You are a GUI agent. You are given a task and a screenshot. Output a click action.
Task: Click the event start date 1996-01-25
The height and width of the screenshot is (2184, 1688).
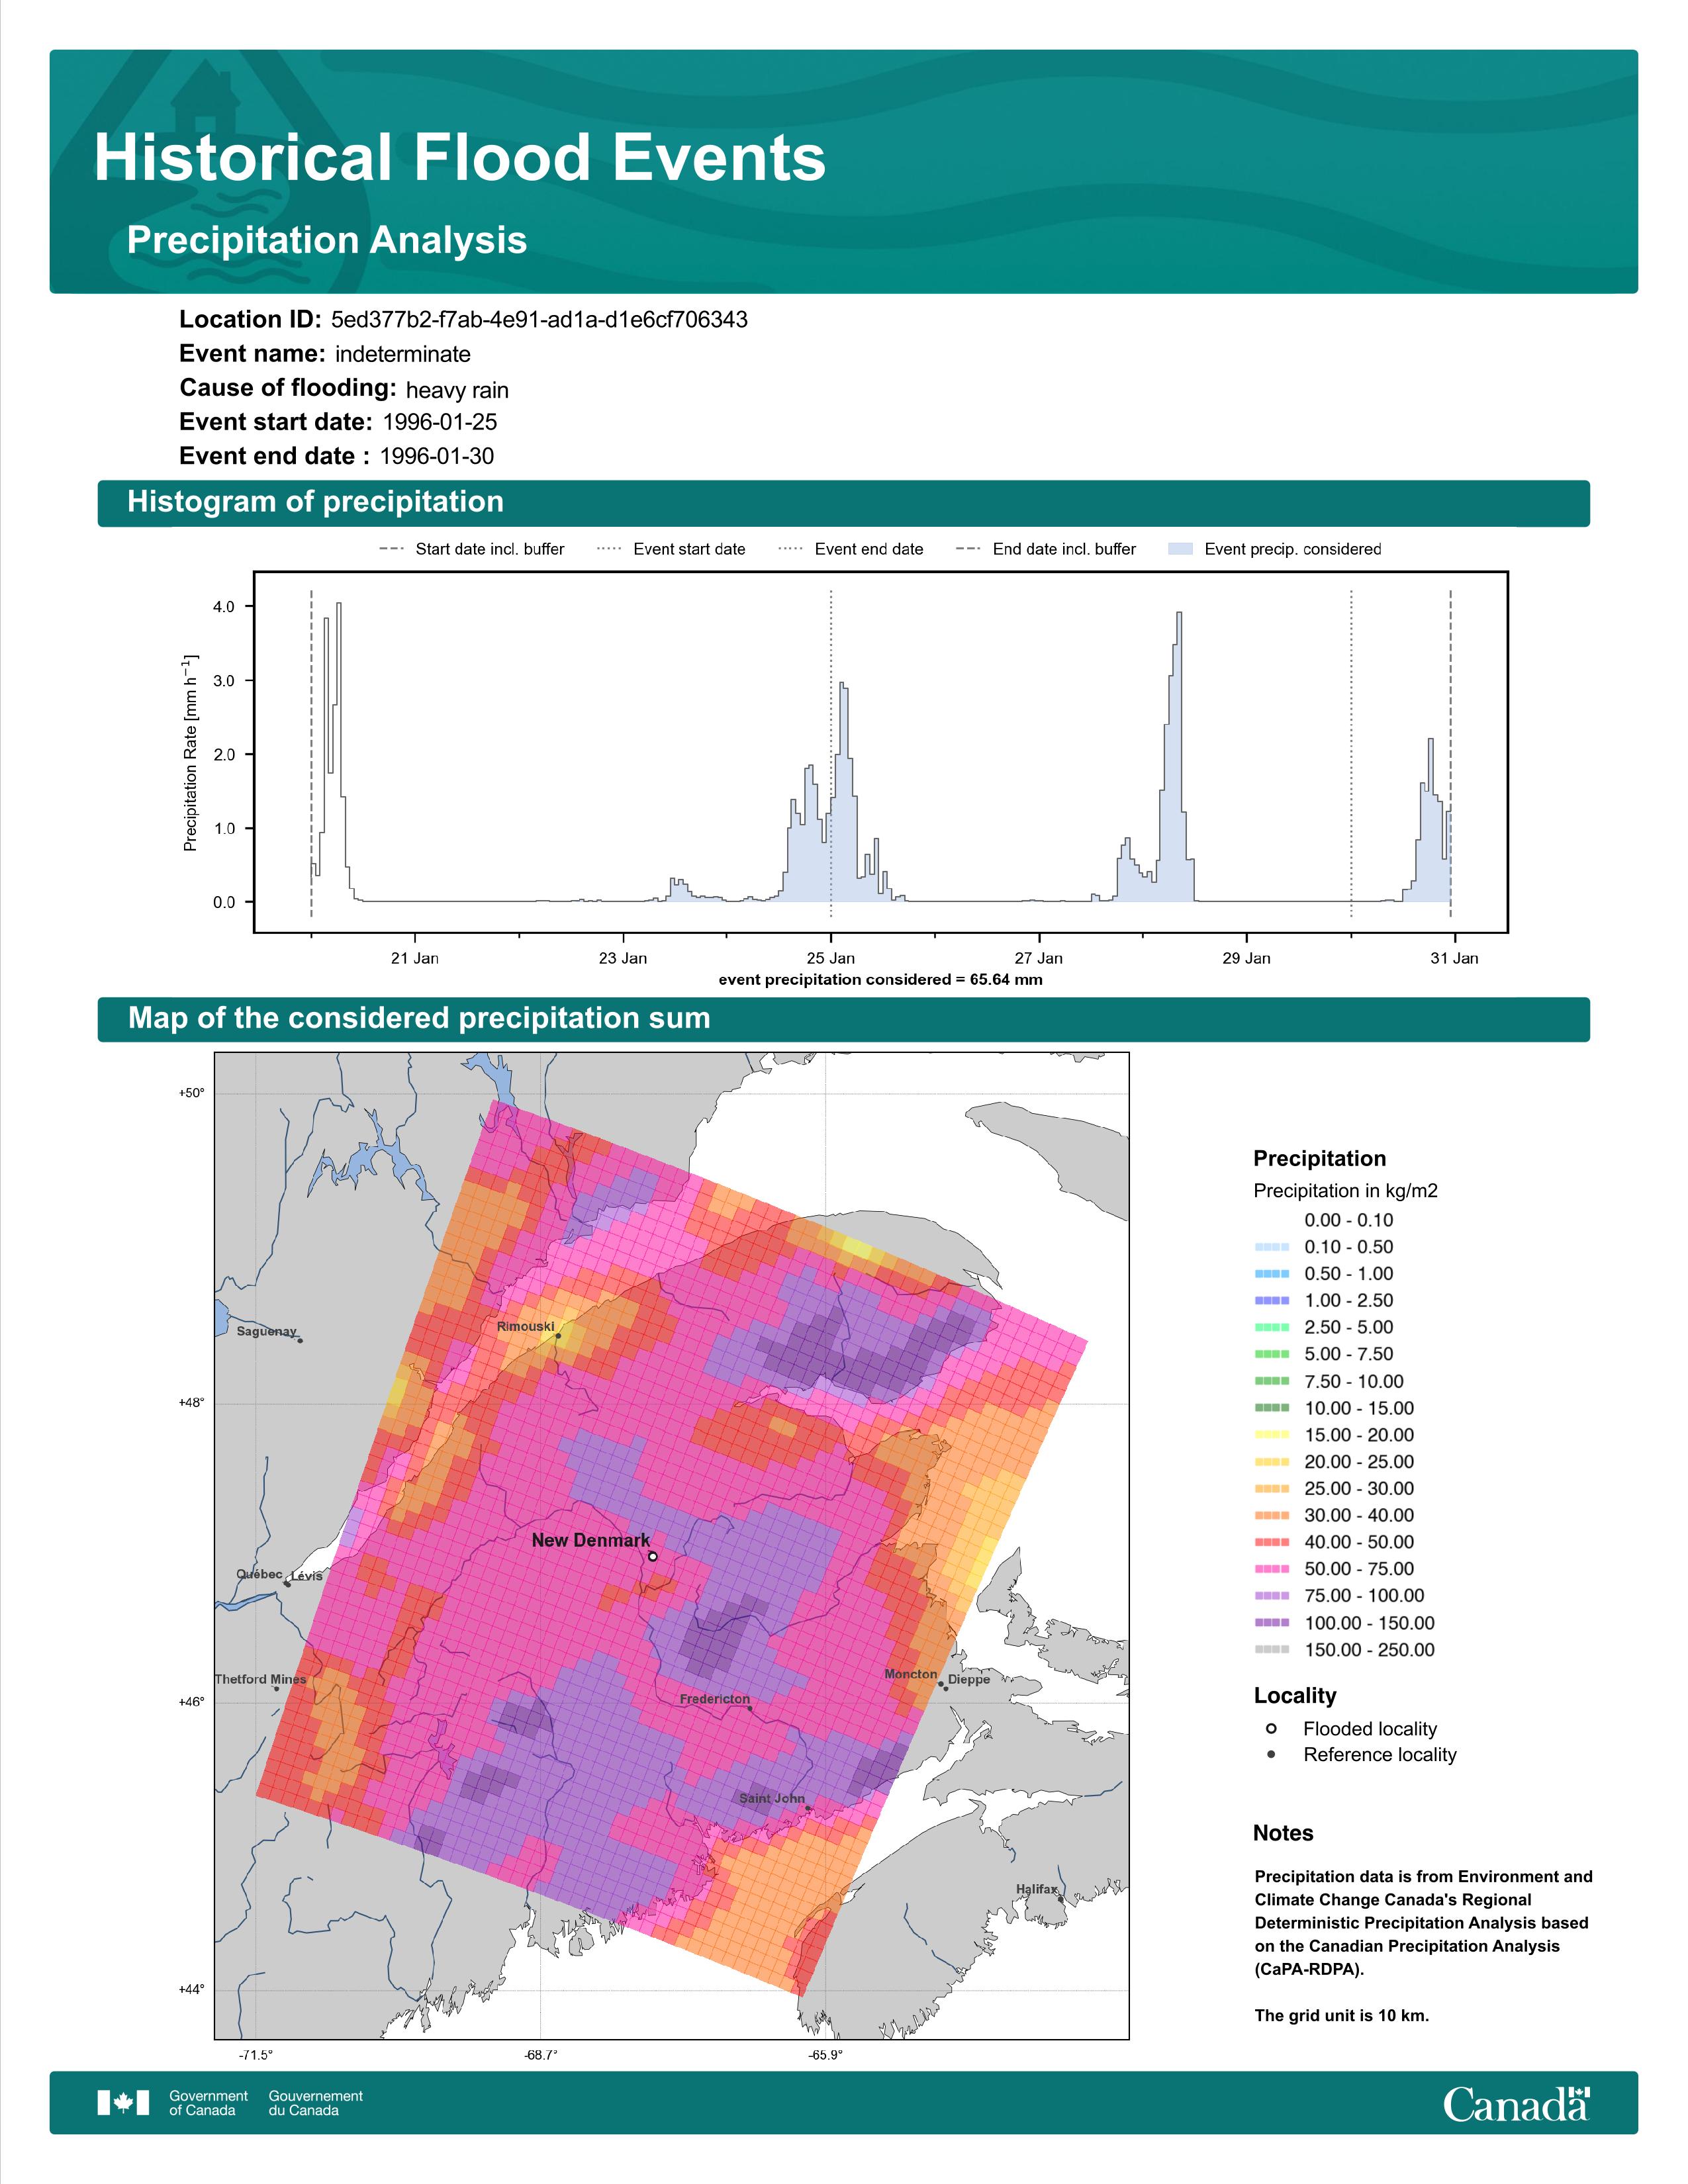click(x=440, y=422)
